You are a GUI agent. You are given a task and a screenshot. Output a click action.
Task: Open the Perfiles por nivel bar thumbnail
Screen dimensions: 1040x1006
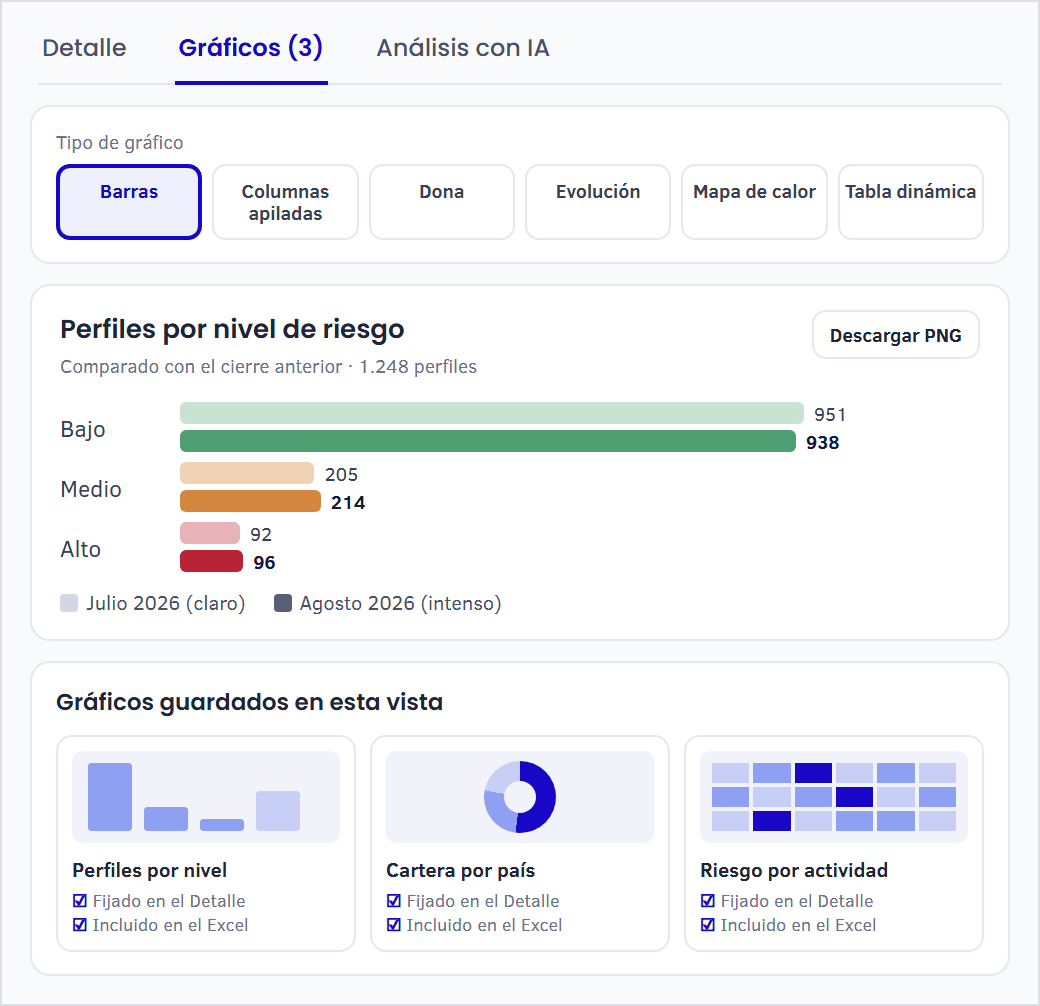pos(206,796)
